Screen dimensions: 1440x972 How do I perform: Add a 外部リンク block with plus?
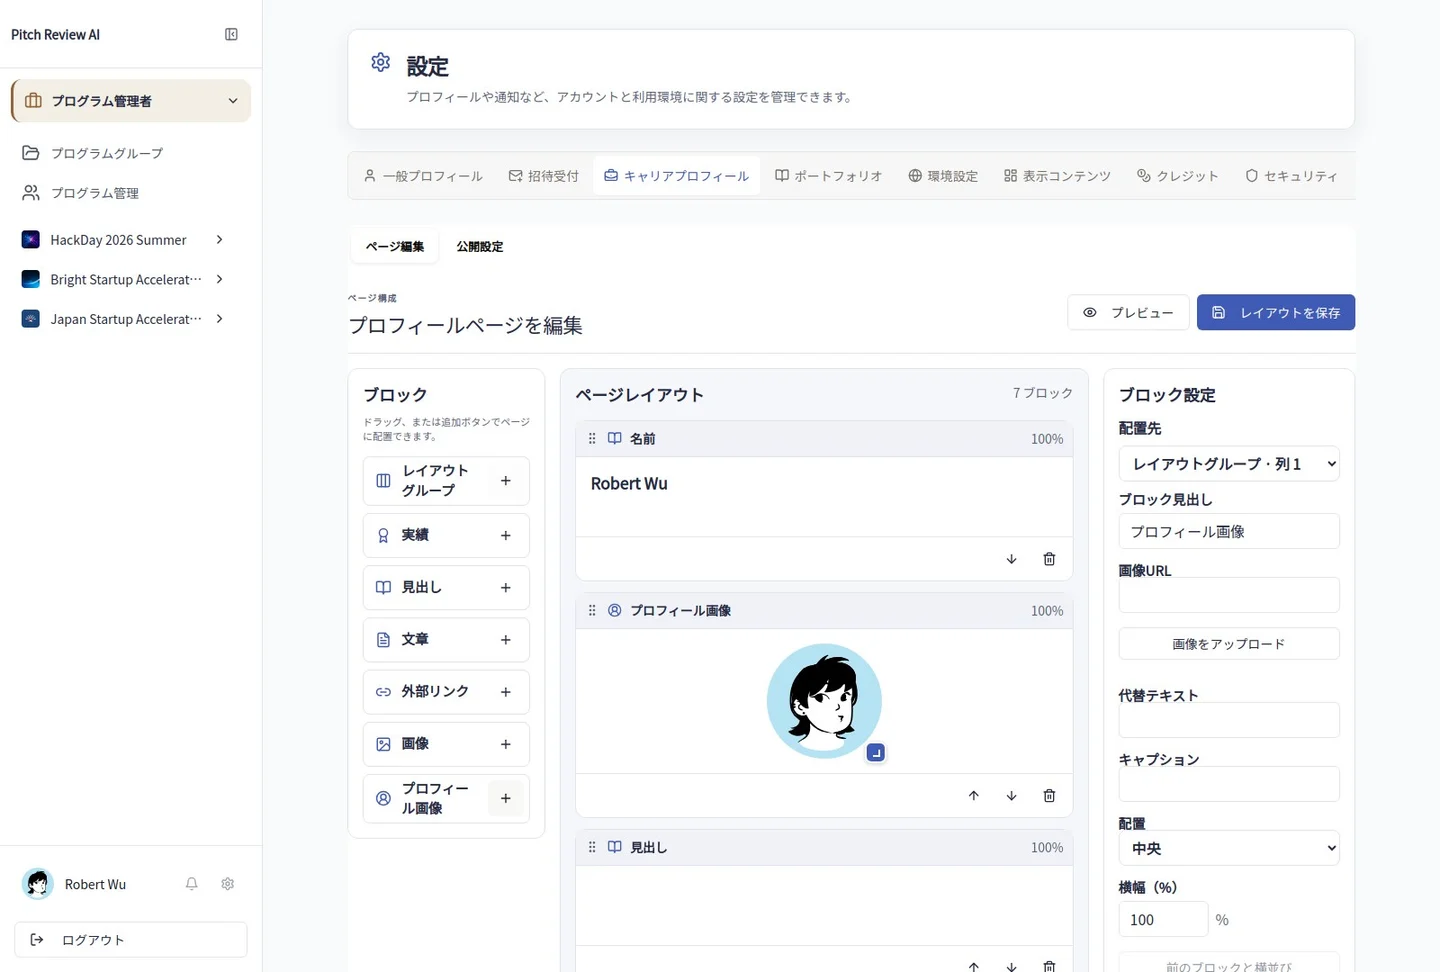pos(506,692)
